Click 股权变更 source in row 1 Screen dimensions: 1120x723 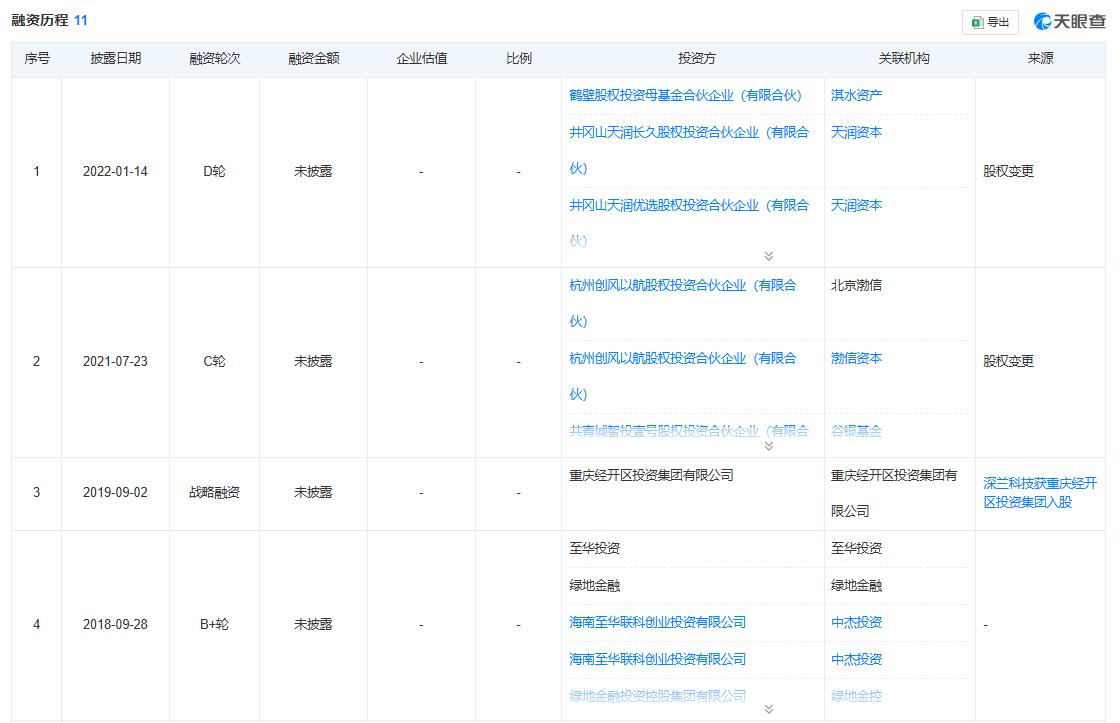1009,171
